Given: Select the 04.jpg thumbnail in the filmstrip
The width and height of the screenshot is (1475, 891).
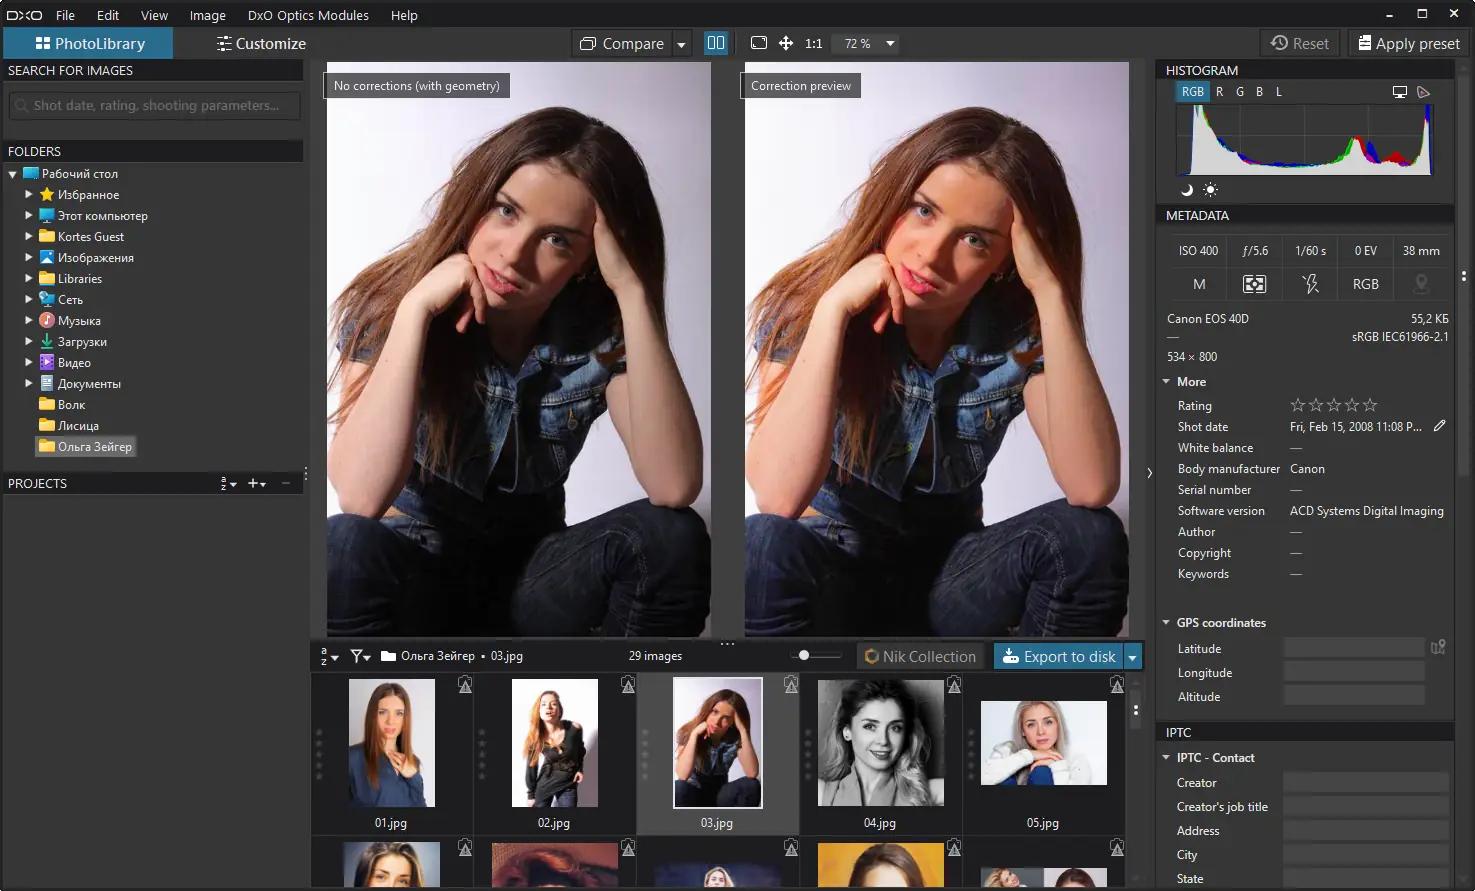Looking at the screenshot, I should coord(880,743).
